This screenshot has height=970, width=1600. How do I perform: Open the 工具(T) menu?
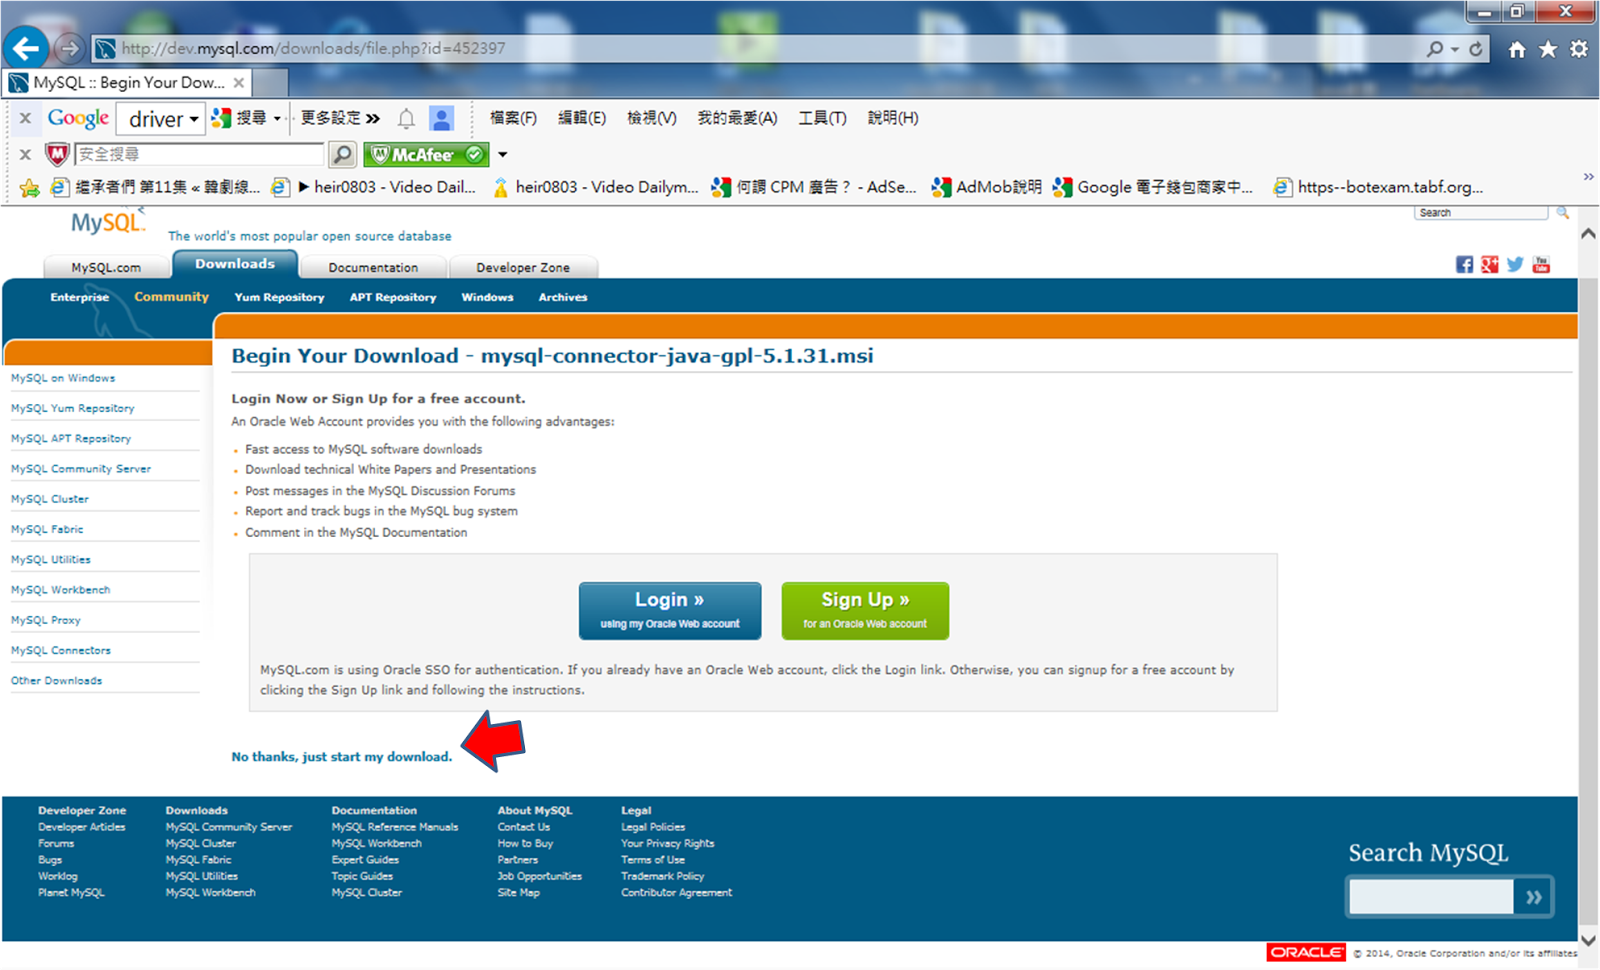pyautogui.click(x=822, y=118)
